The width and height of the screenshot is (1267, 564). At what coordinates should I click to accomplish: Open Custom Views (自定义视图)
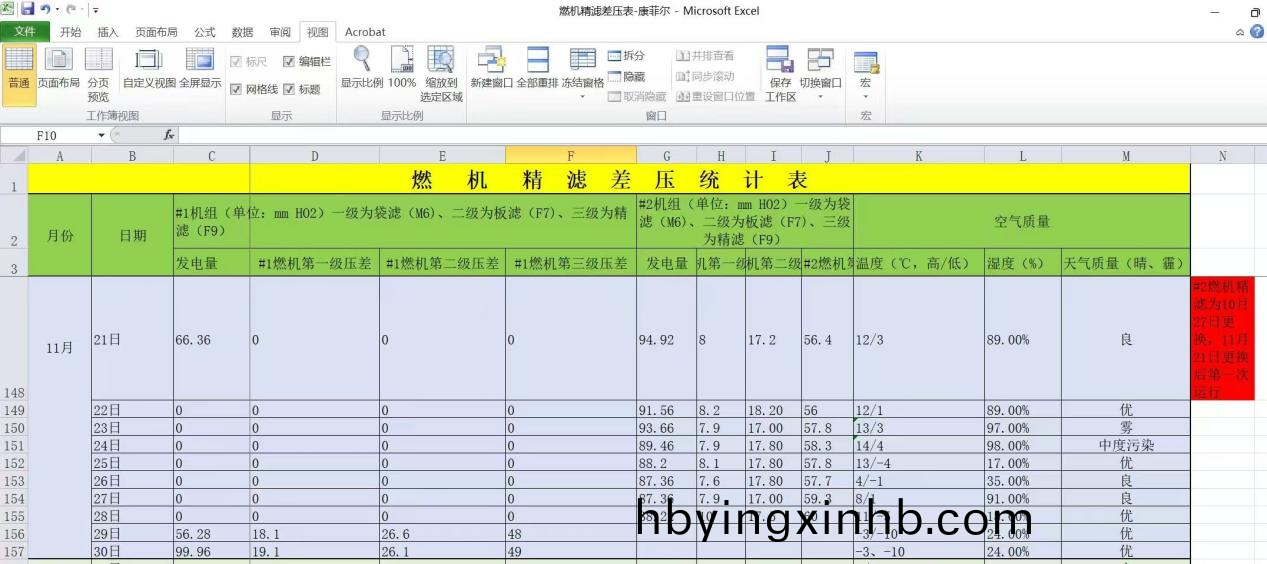pos(149,70)
